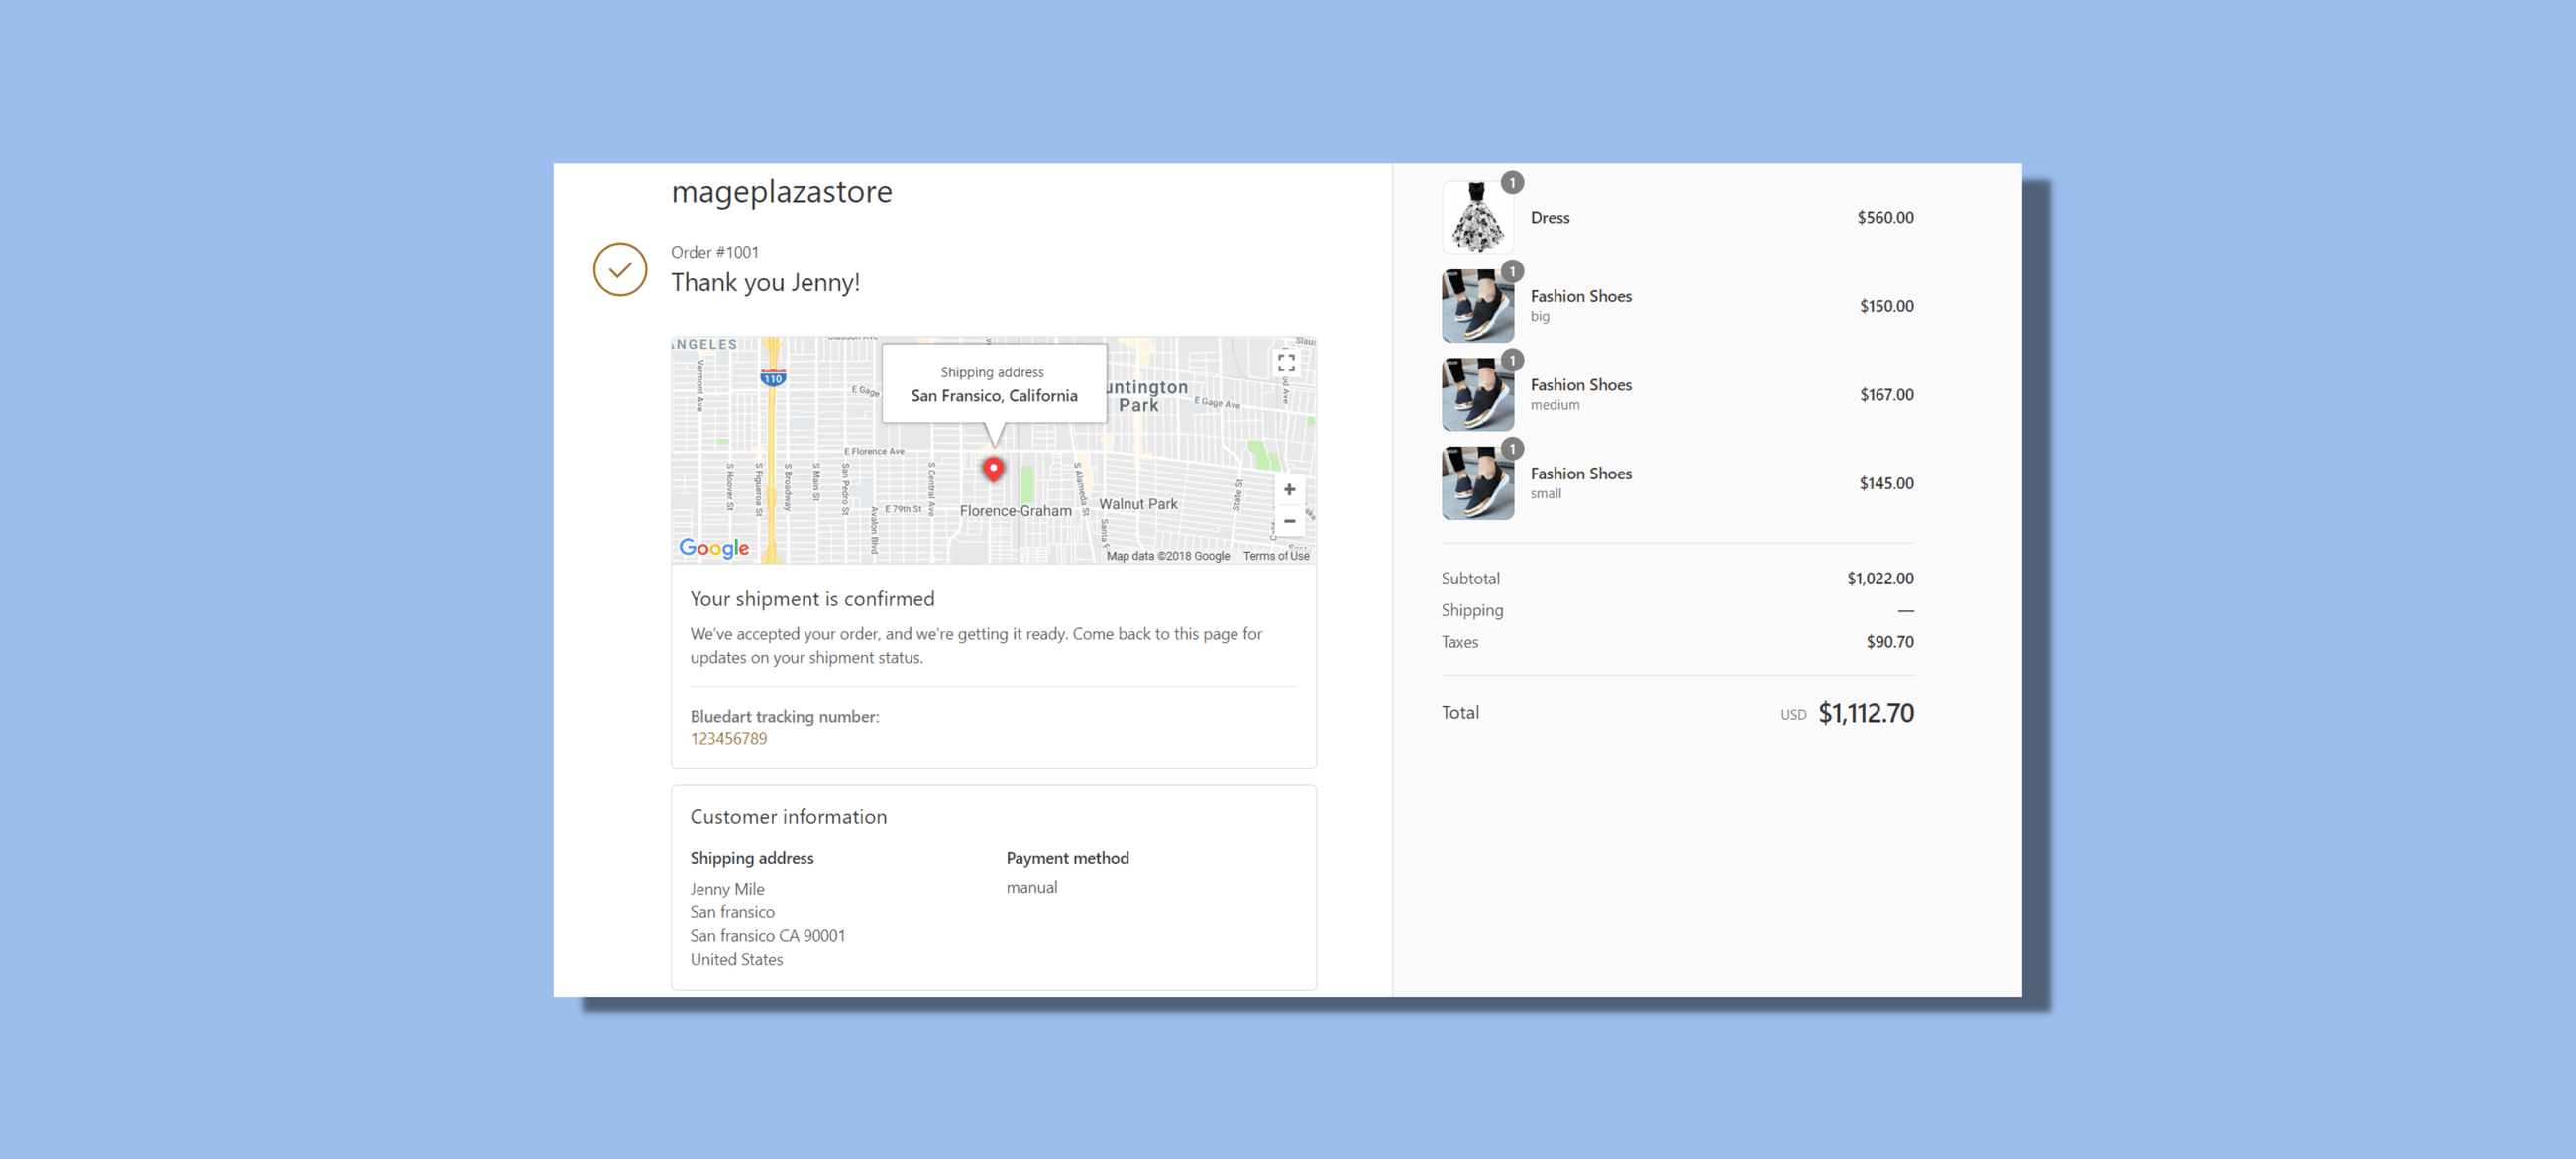Select the red shipping location pin on the map
The width and height of the screenshot is (2576, 1159).
tap(992, 468)
